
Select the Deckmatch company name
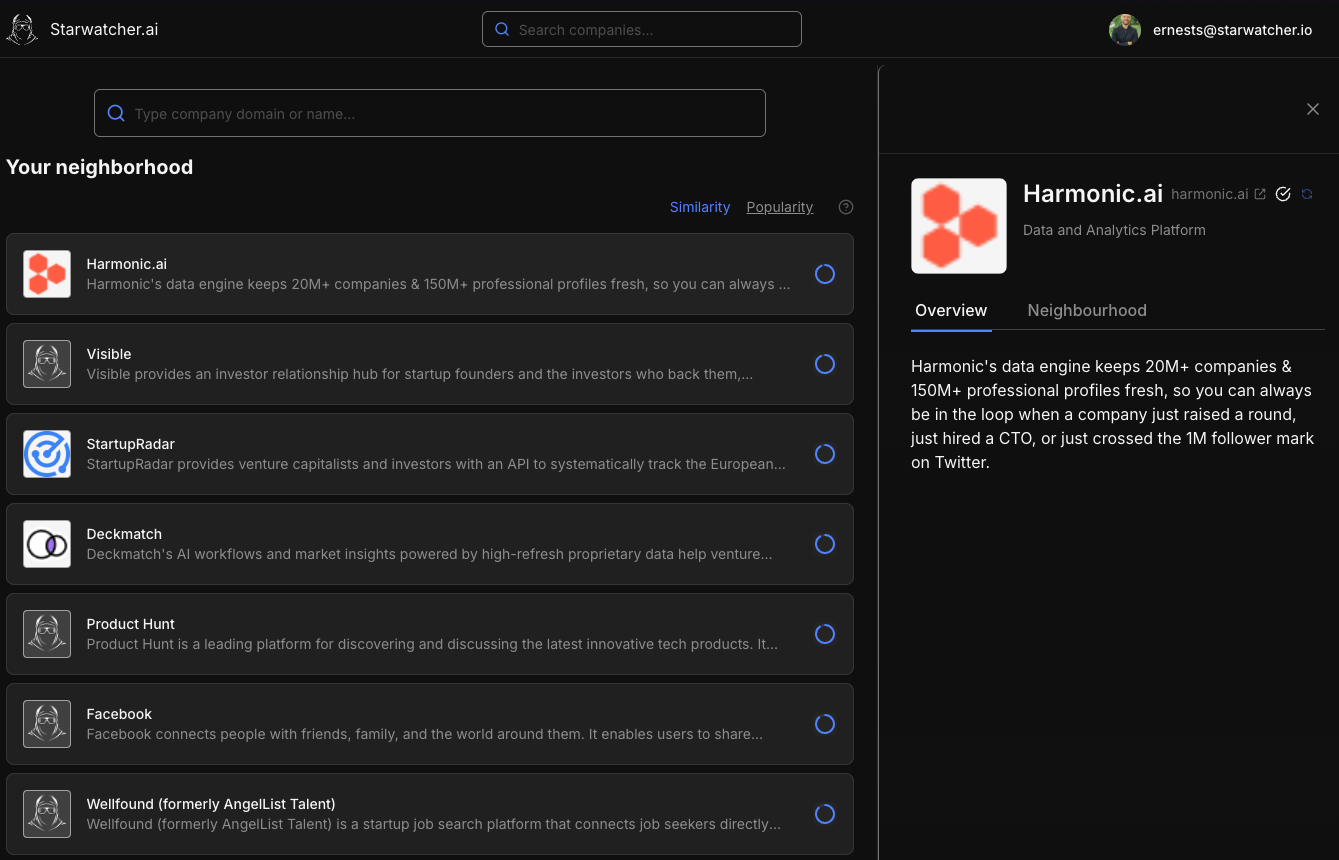[124, 534]
